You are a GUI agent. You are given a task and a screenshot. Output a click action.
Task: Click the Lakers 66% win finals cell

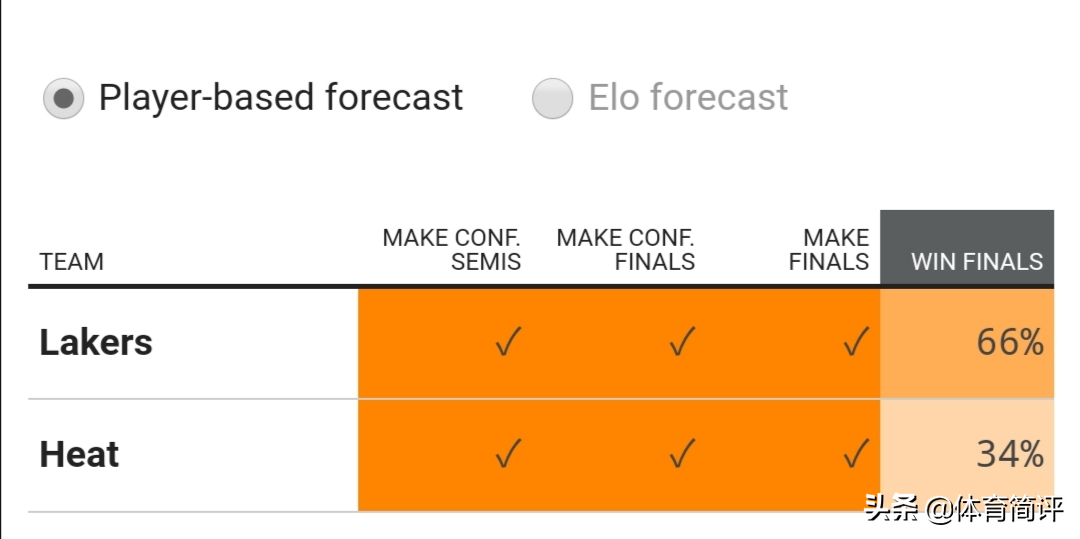(x=1009, y=343)
